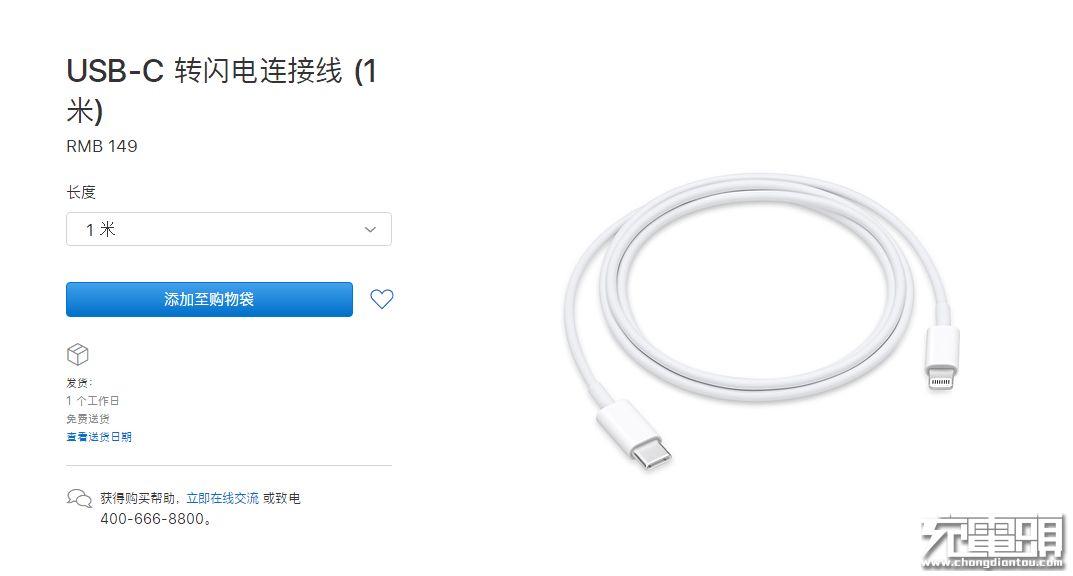Viewport: 1073px width, 576px height.
Task: Click the 免费送货 shipping text
Action: (88, 419)
